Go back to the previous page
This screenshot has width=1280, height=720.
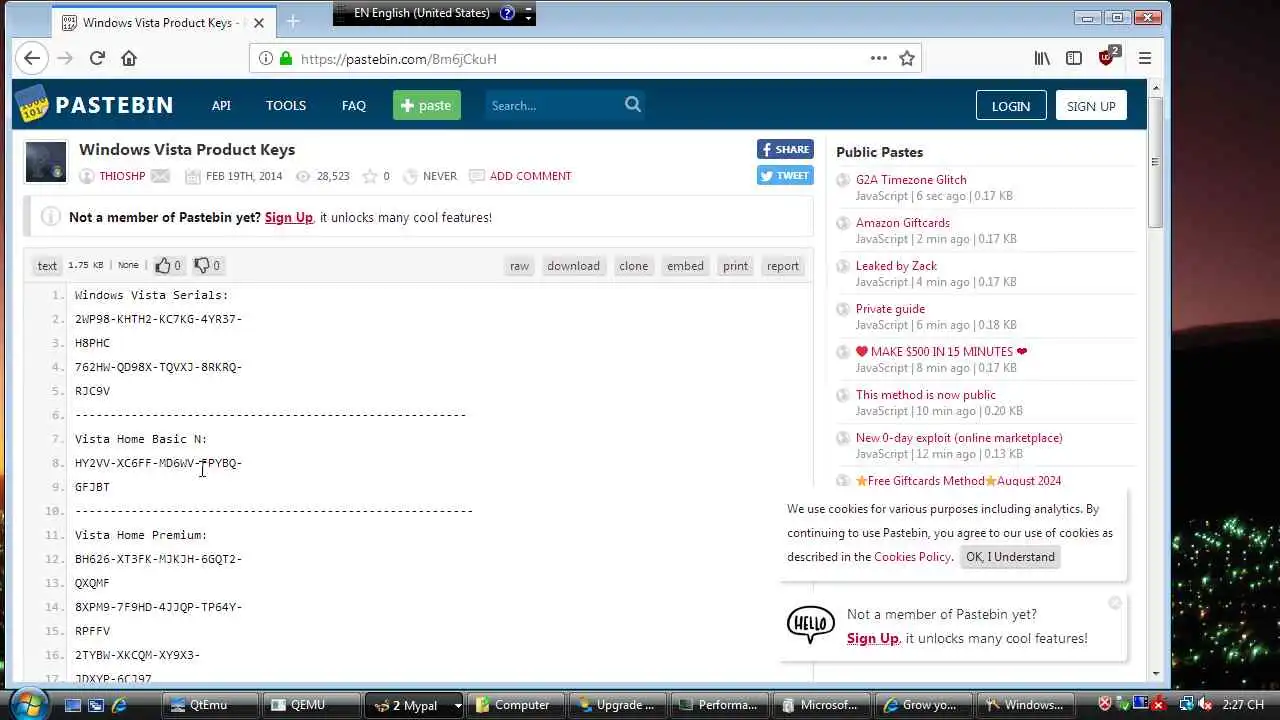click(32, 58)
